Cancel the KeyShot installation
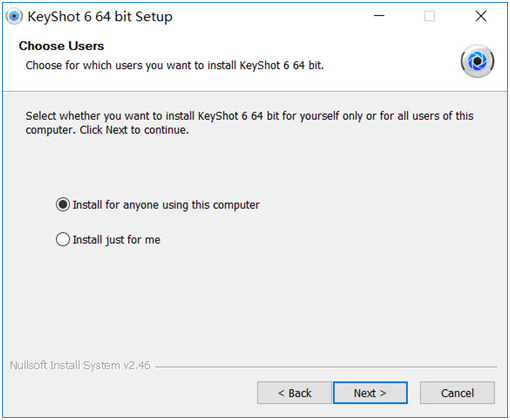This screenshot has height=420, width=510. point(457,393)
